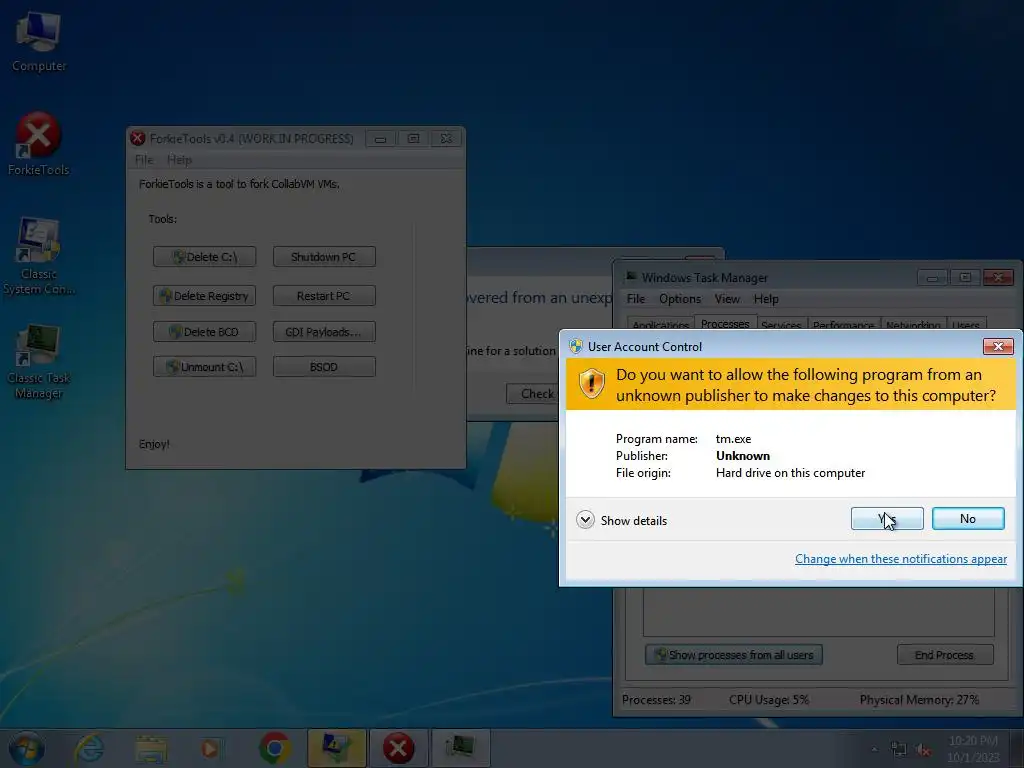Switch to the Task Manager taskbar item
The height and width of the screenshot is (768, 1024).
tap(460, 748)
